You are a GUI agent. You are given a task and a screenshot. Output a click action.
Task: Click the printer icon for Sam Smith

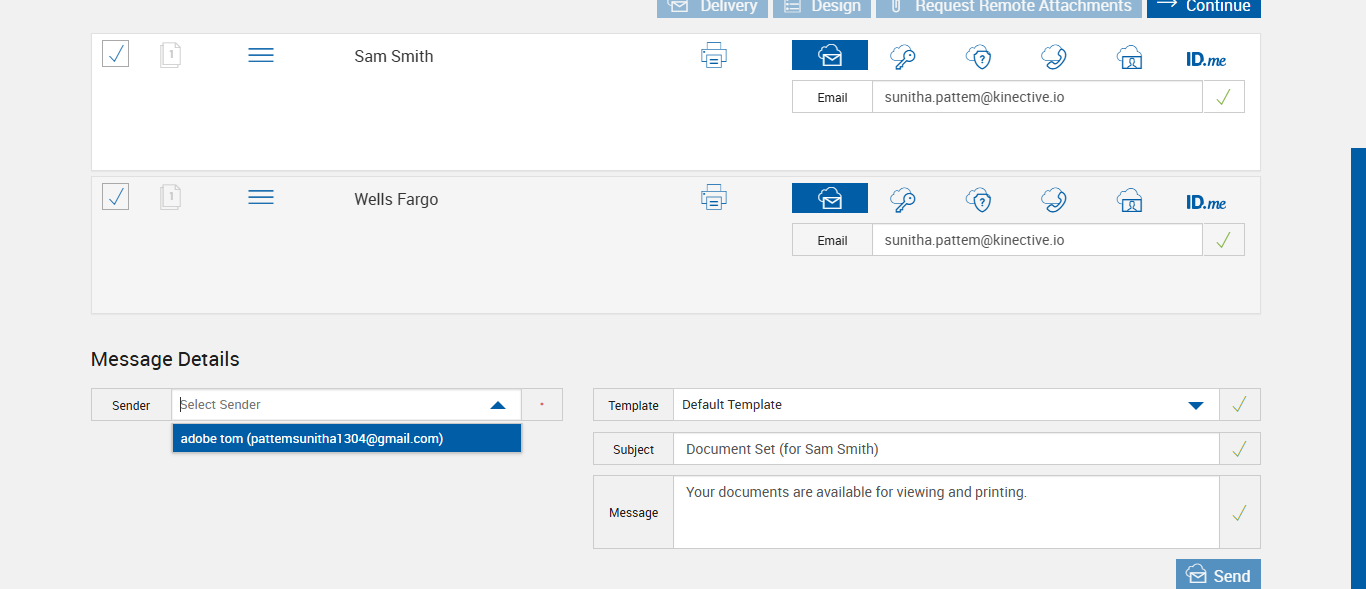click(714, 56)
